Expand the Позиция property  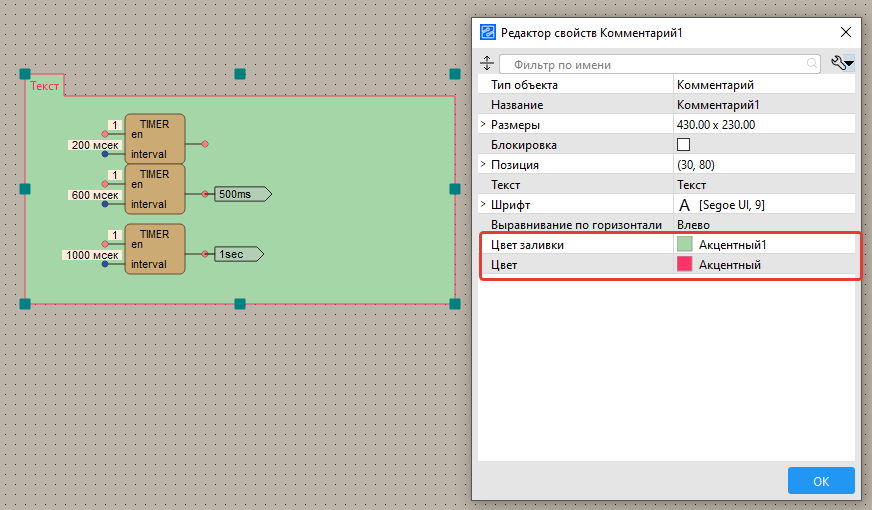pos(483,165)
